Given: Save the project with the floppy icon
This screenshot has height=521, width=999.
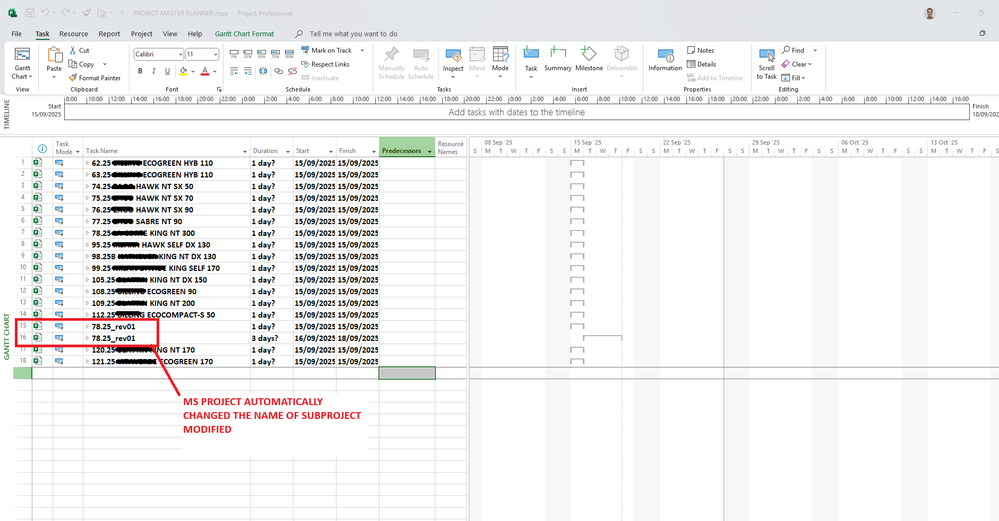Looking at the screenshot, I should pos(29,13).
